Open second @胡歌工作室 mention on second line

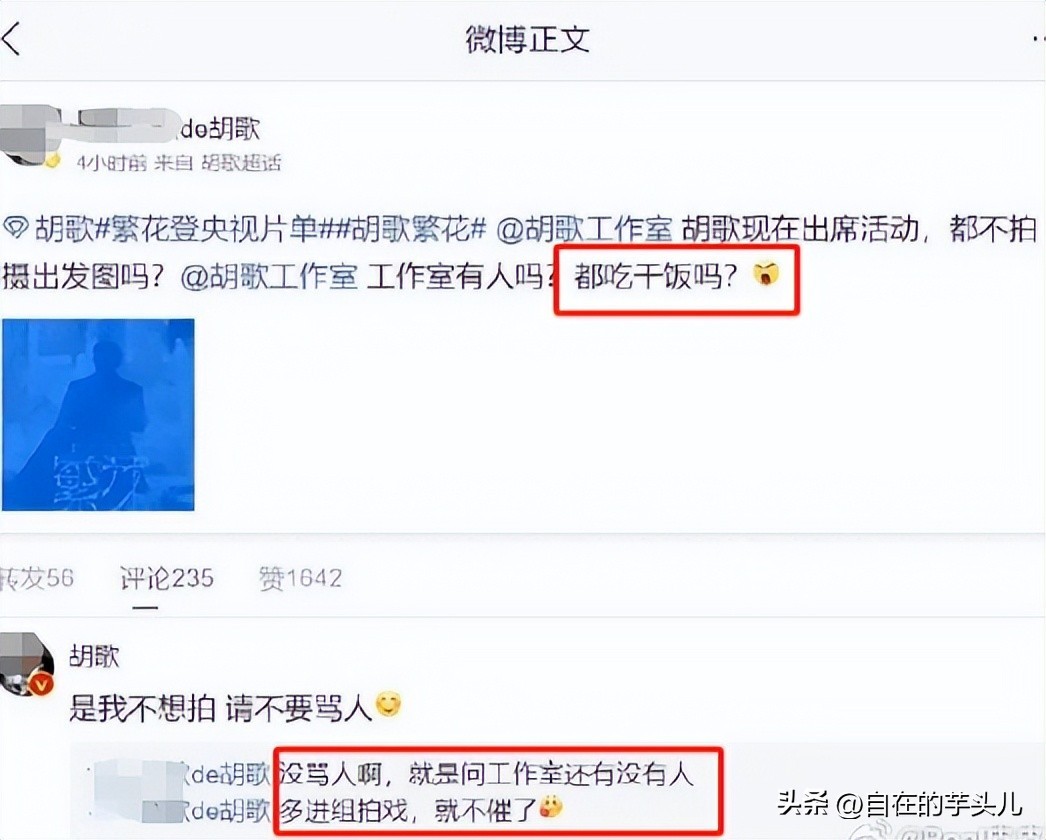click(x=269, y=276)
